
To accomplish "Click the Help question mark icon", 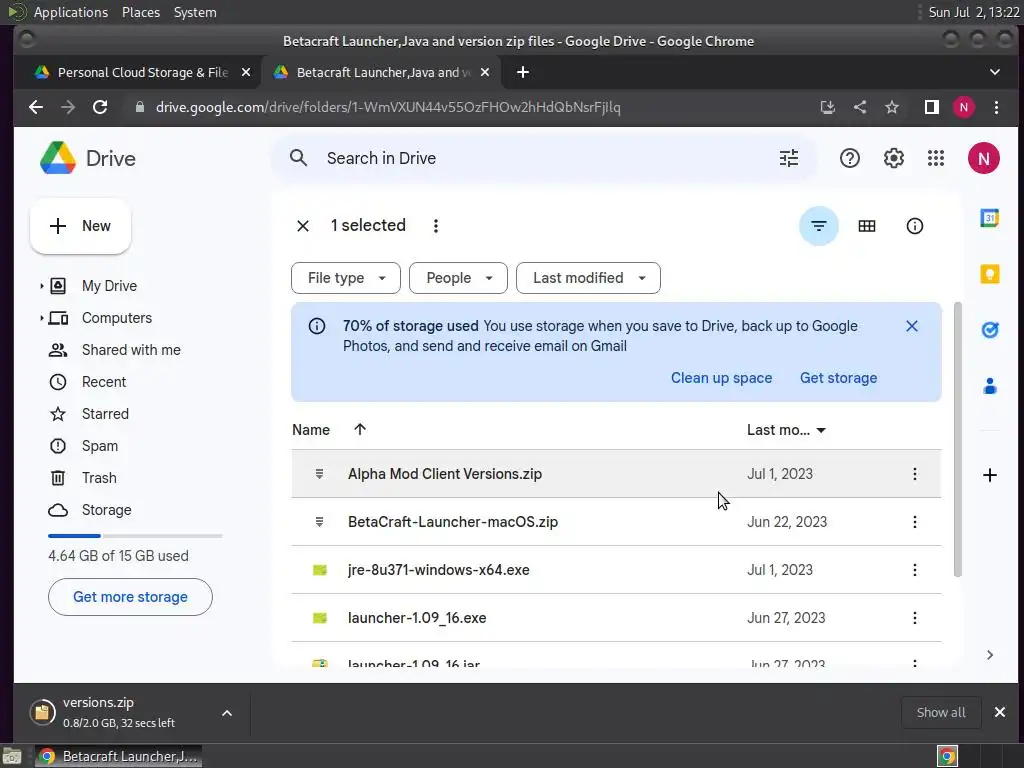I will (x=850, y=158).
